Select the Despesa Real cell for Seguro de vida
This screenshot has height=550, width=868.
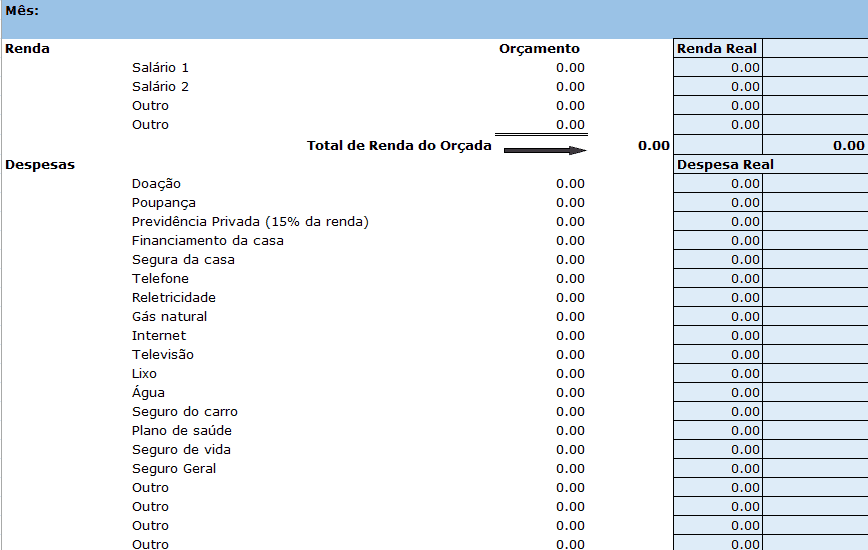coord(718,449)
